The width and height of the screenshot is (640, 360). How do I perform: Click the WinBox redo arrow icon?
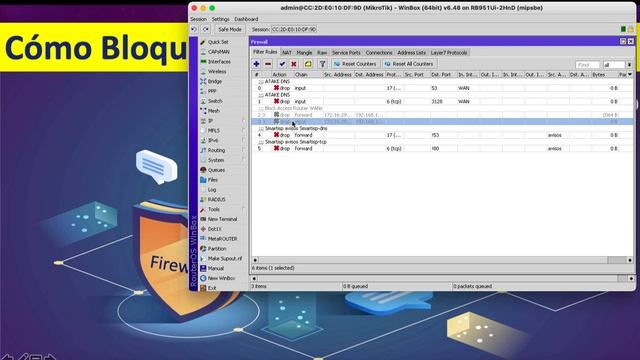[x=206, y=29]
